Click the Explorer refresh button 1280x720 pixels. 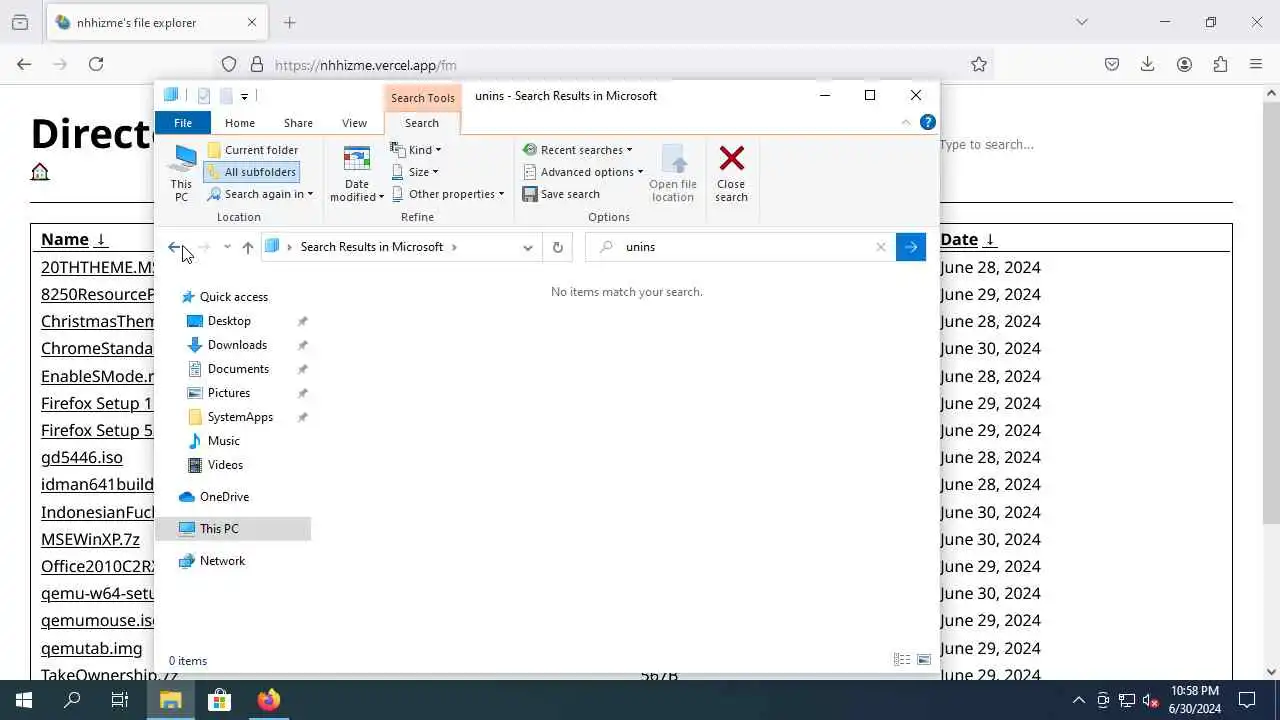coord(558,247)
